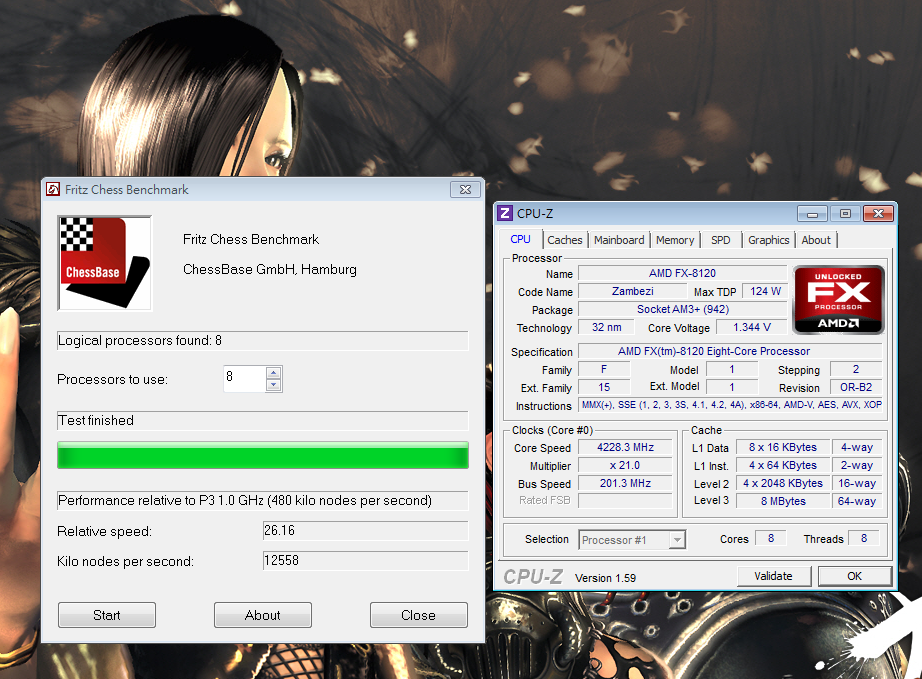The width and height of the screenshot is (922, 679).
Task: Click the Relative speed value 26.16
Action: pos(365,530)
